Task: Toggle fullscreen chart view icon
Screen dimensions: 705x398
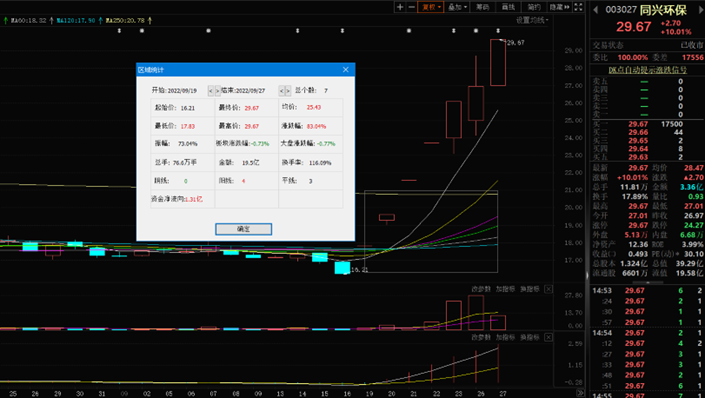Action: (x=579, y=7)
